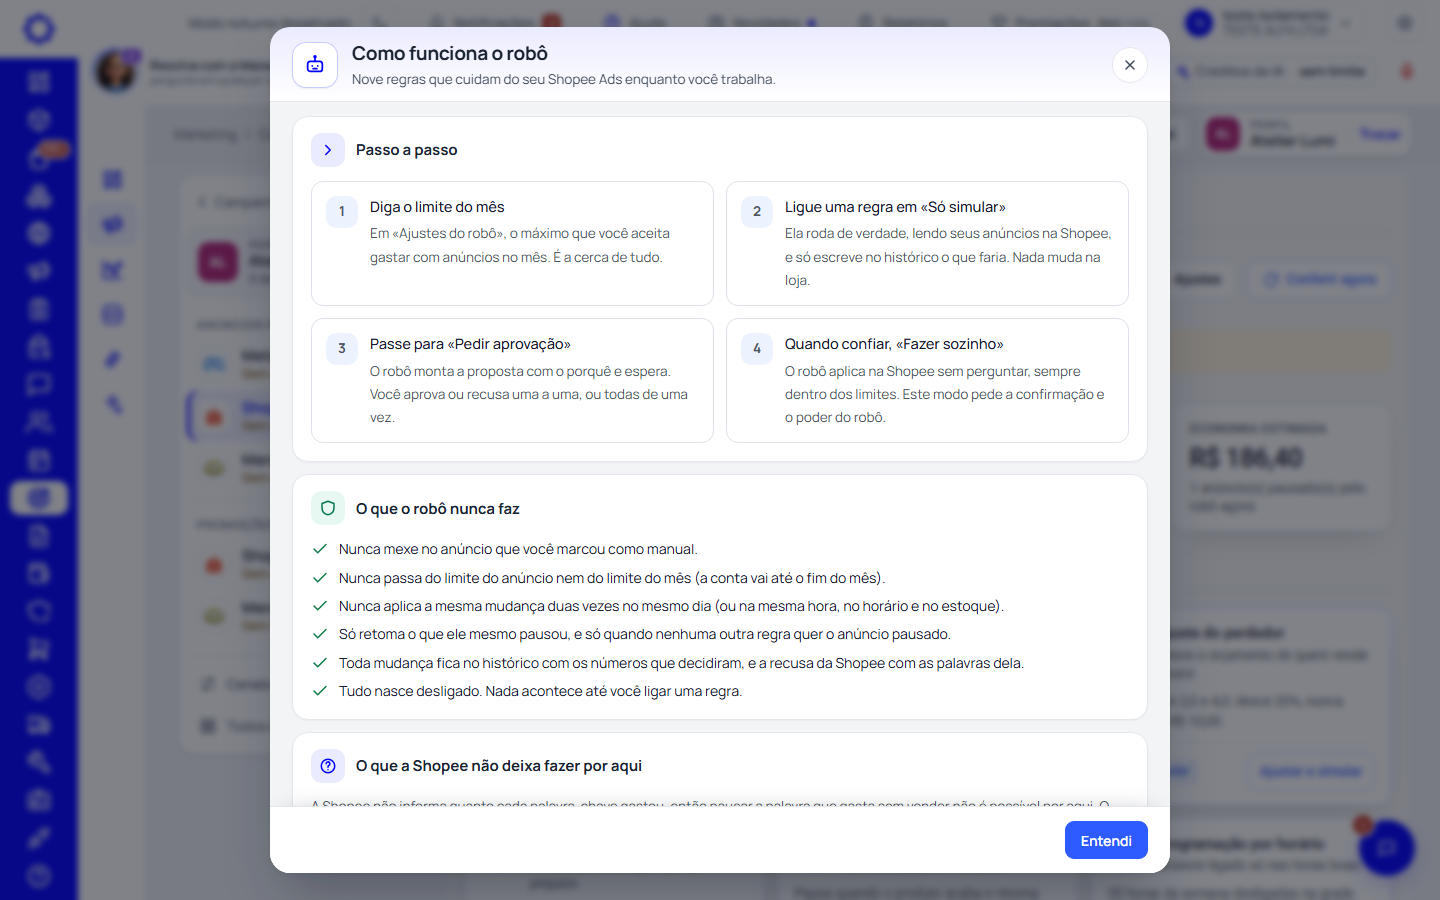Select the 'Ligue uma regra em «Só simular»' title
Screen dimensions: 1440x900
[895, 207]
